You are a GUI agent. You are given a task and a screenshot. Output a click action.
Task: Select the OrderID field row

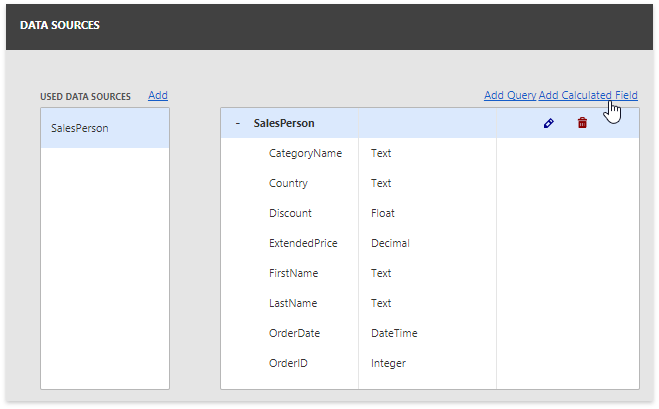point(288,363)
